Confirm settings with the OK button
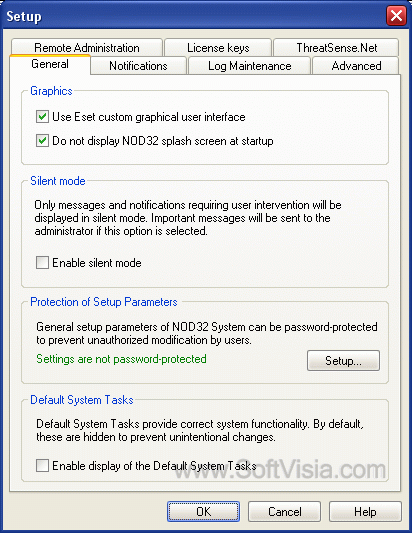 click(203, 511)
